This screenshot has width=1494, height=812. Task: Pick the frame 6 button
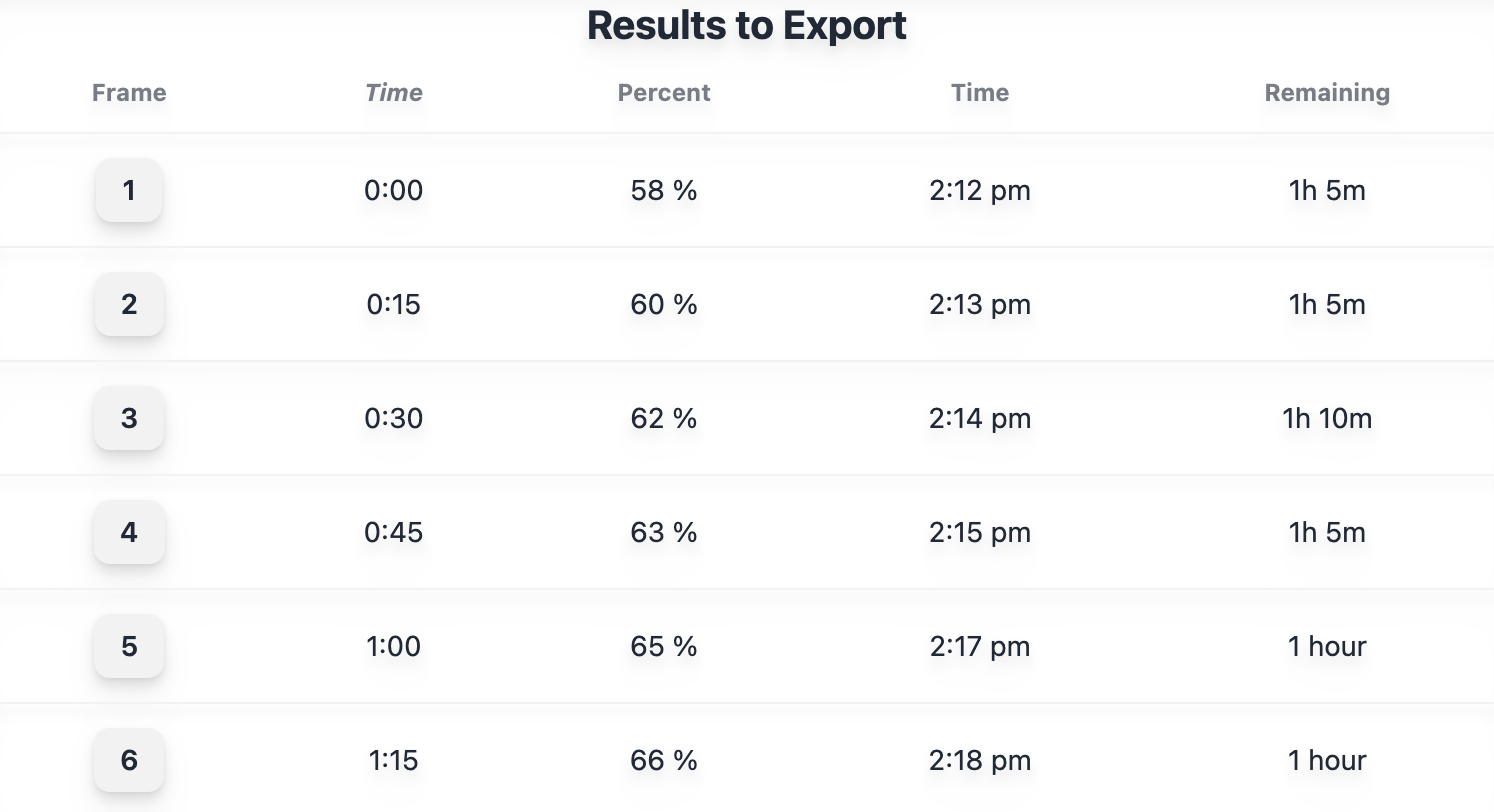pos(129,760)
